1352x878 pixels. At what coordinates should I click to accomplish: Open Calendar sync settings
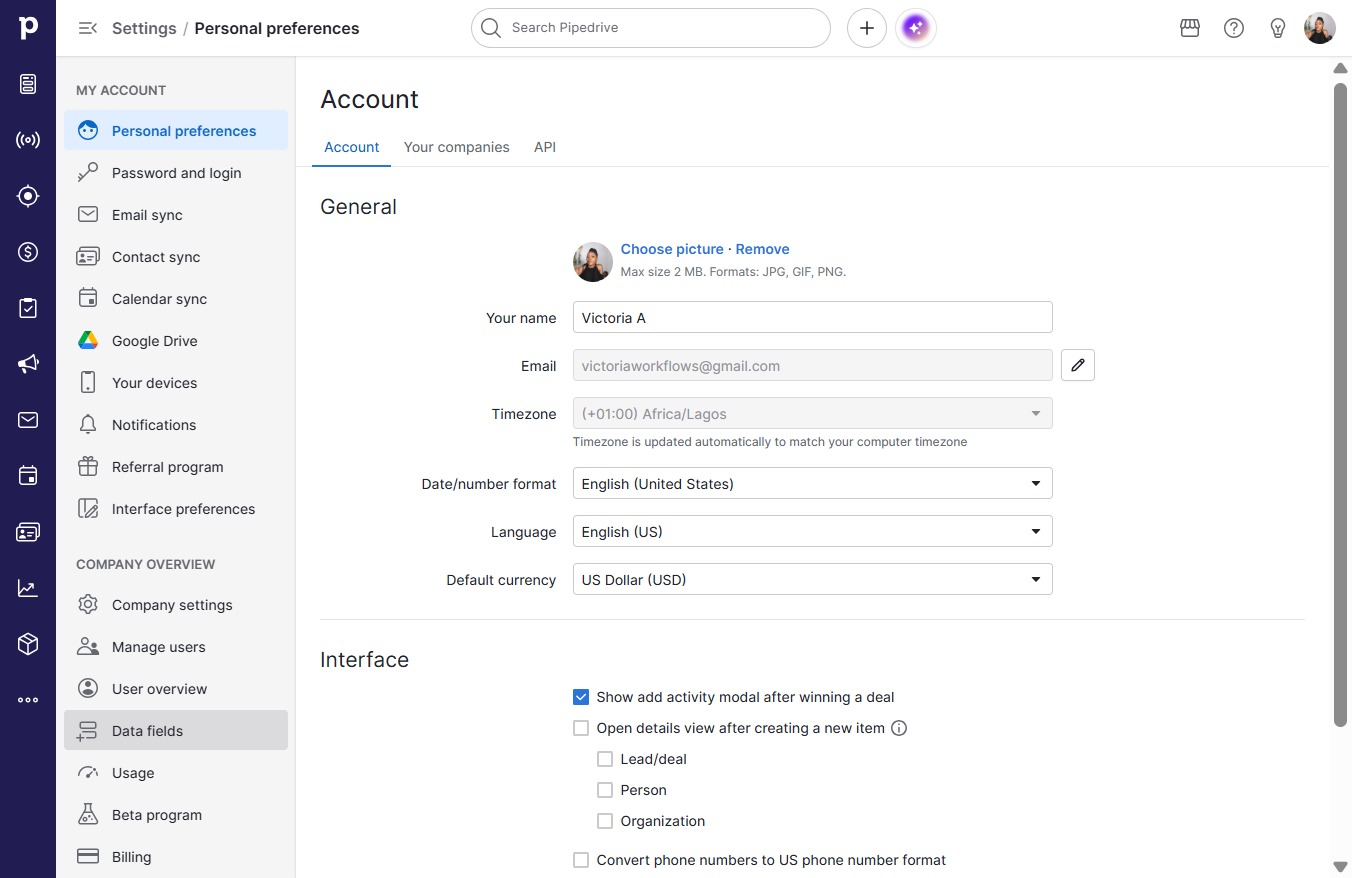coord(176,299)
